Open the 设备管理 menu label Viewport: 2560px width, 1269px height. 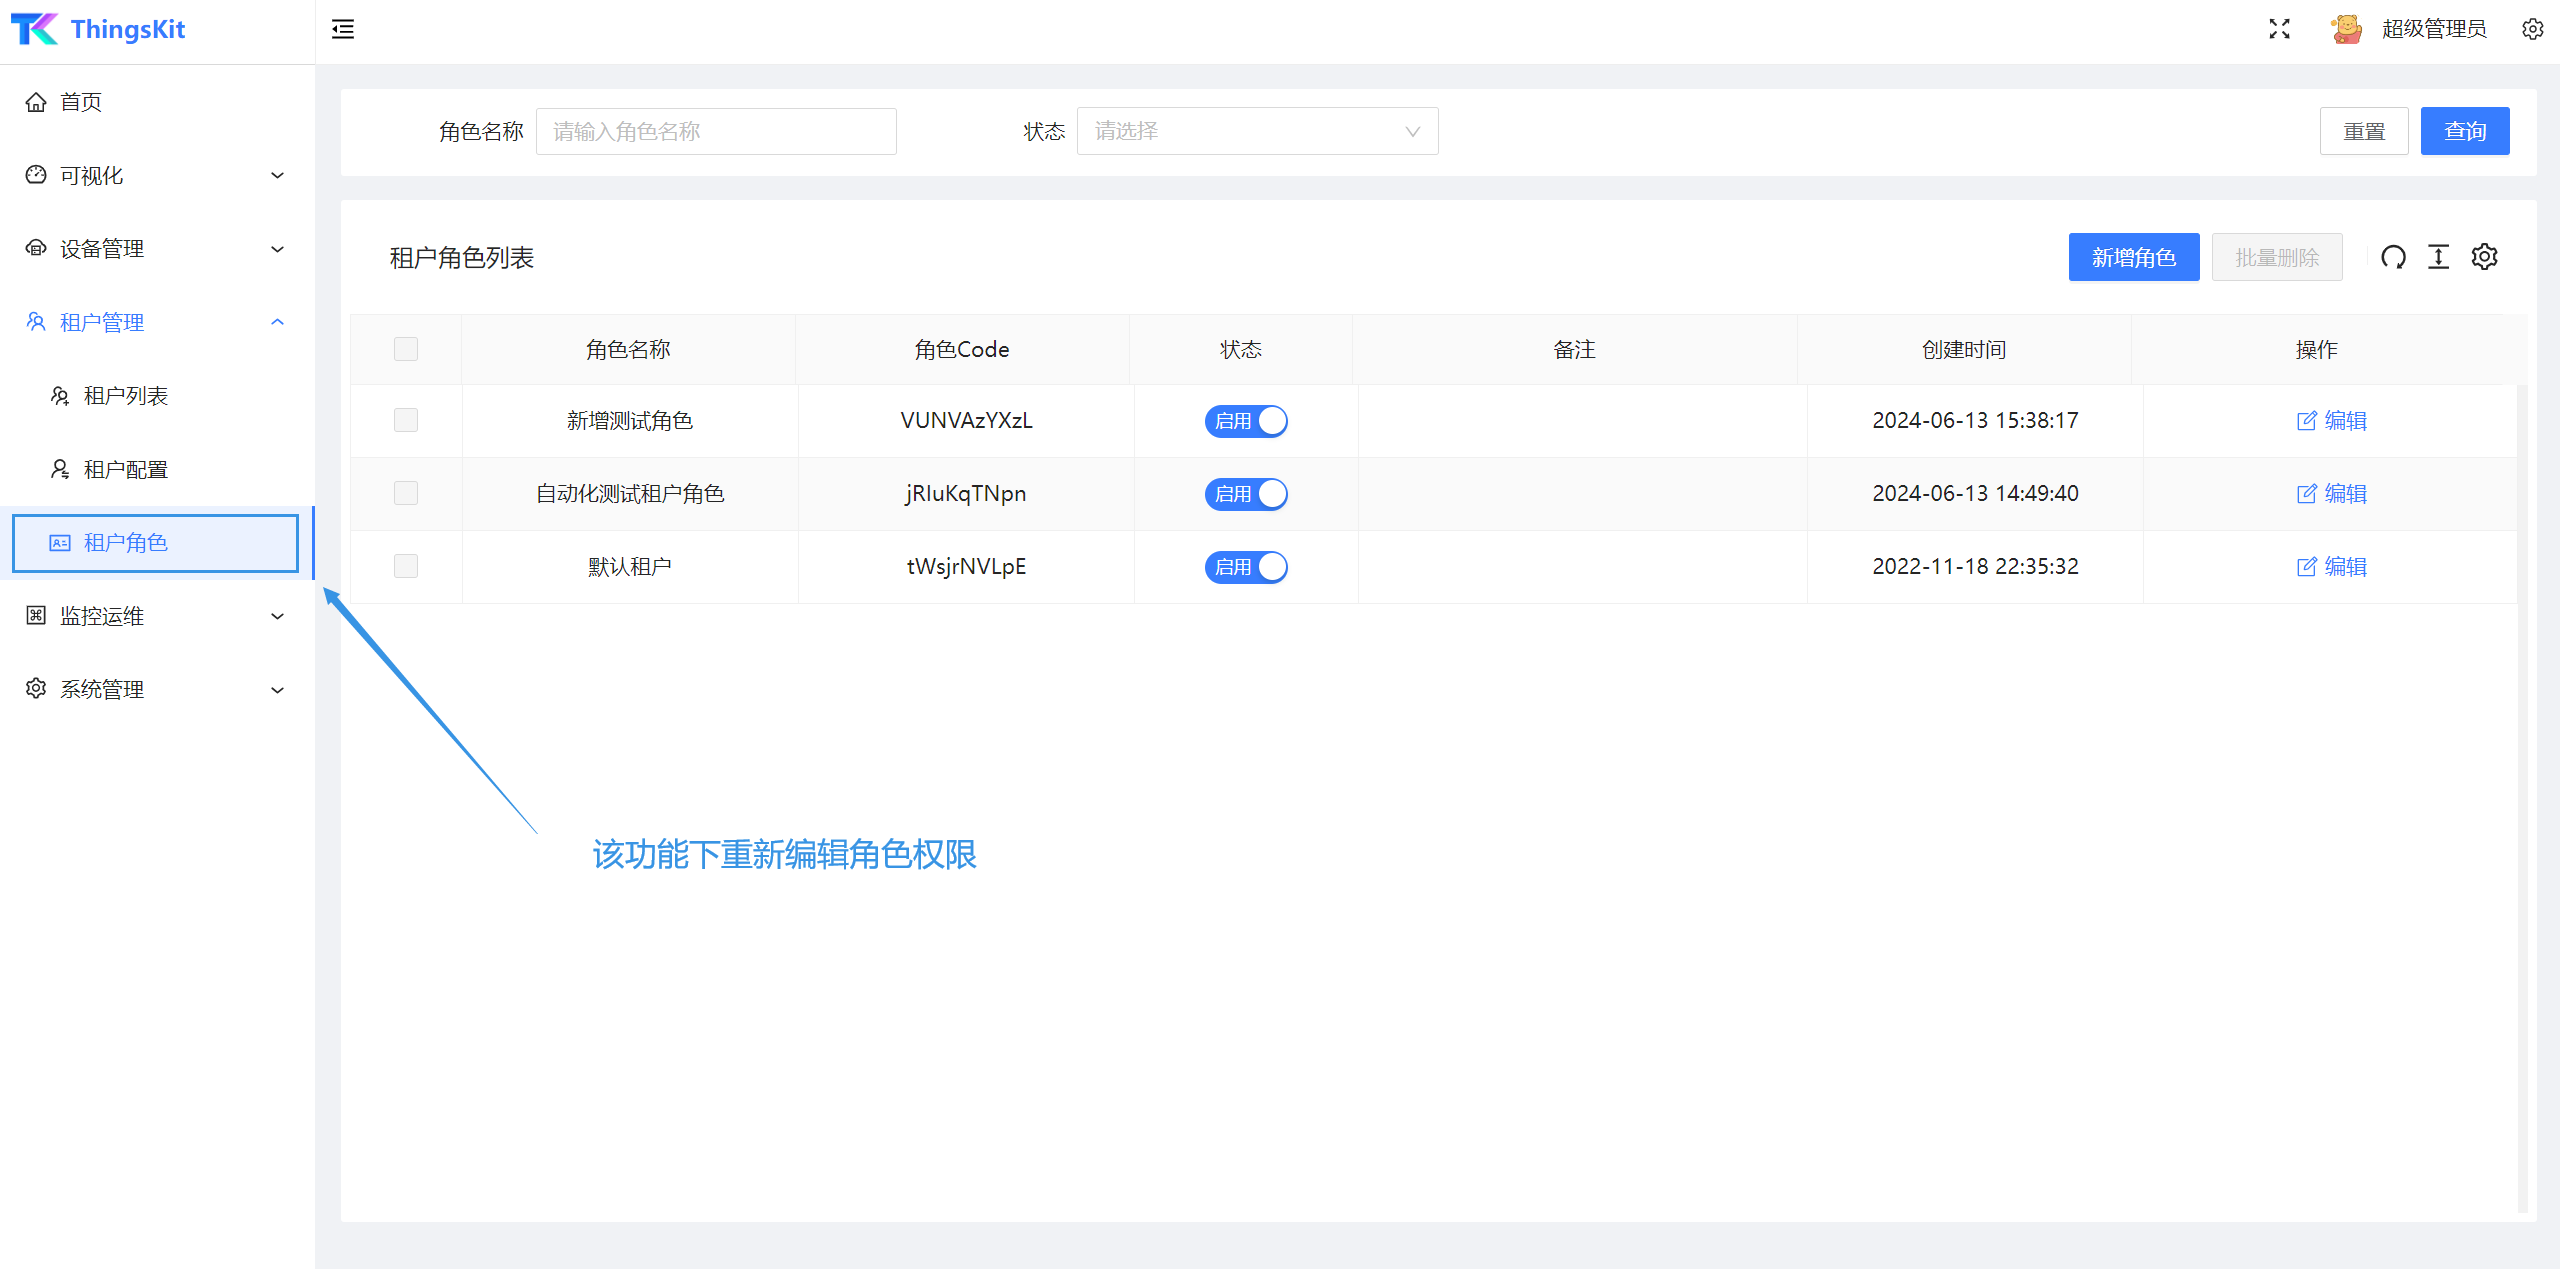coord(102,249)
